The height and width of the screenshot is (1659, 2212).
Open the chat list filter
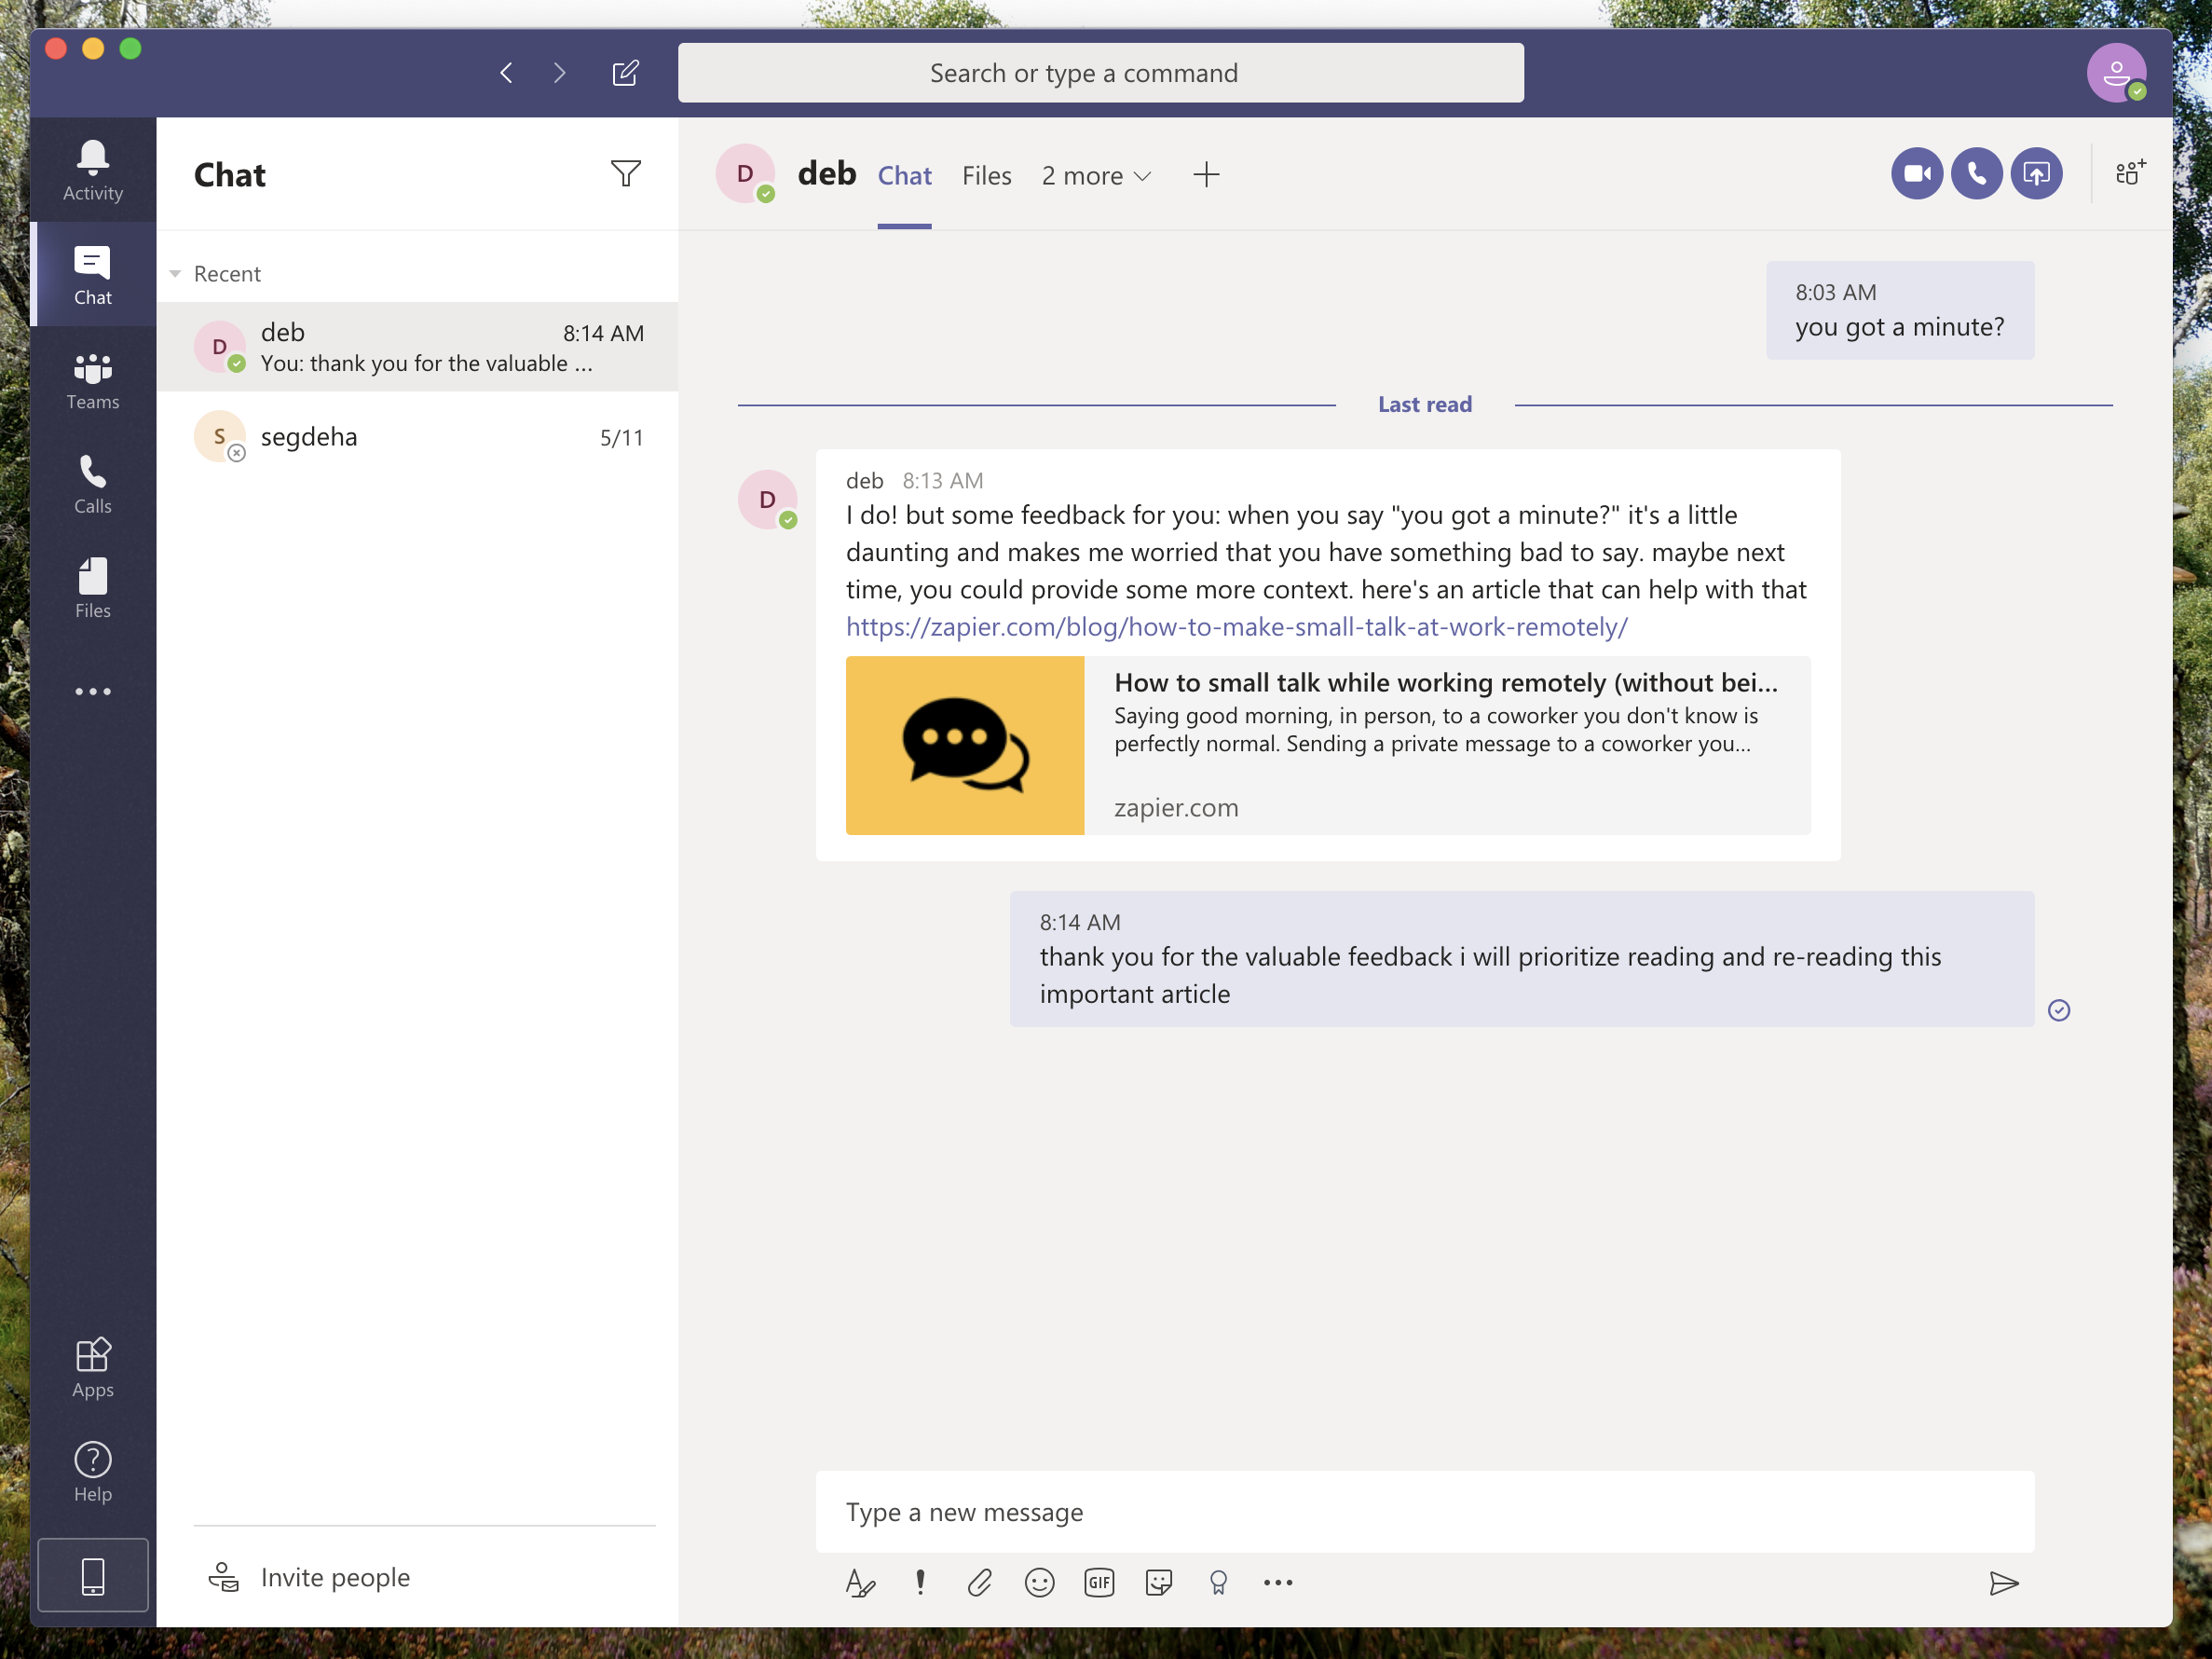pos(626,173)
